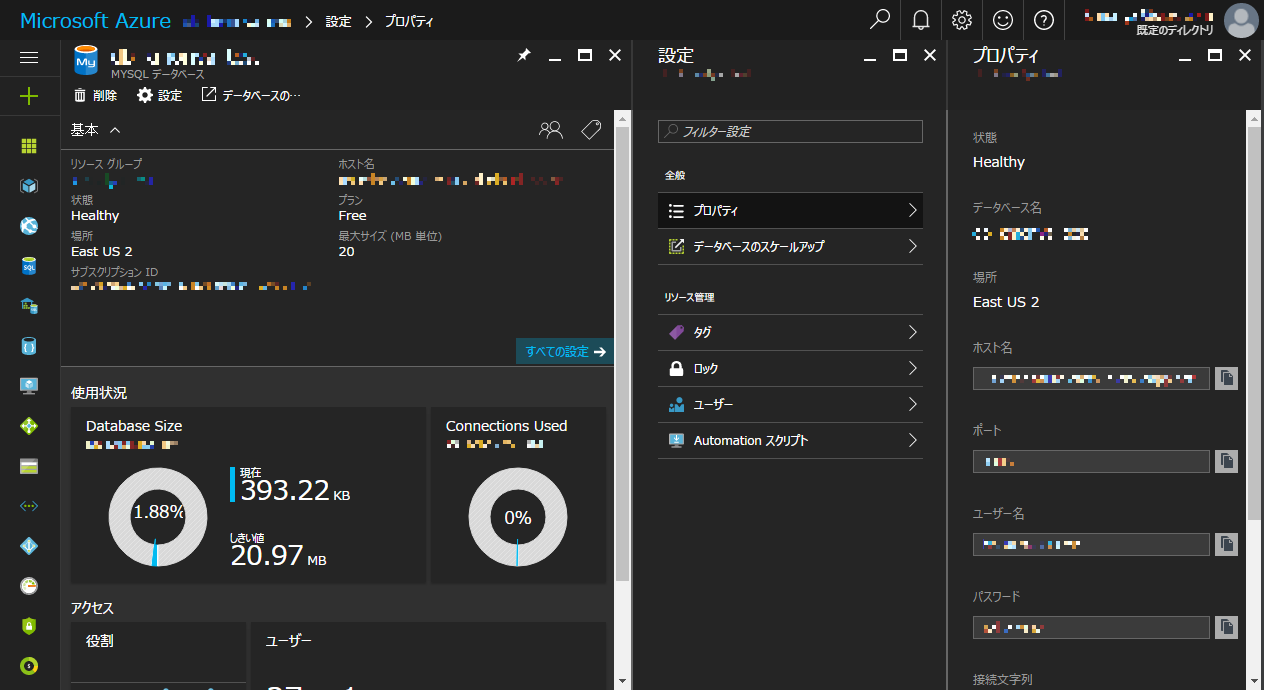Viewport: 1264px width, 690px height.
Task: Copy the ホスト名 value using its copy icon
Action: (x=1227, y=378)
